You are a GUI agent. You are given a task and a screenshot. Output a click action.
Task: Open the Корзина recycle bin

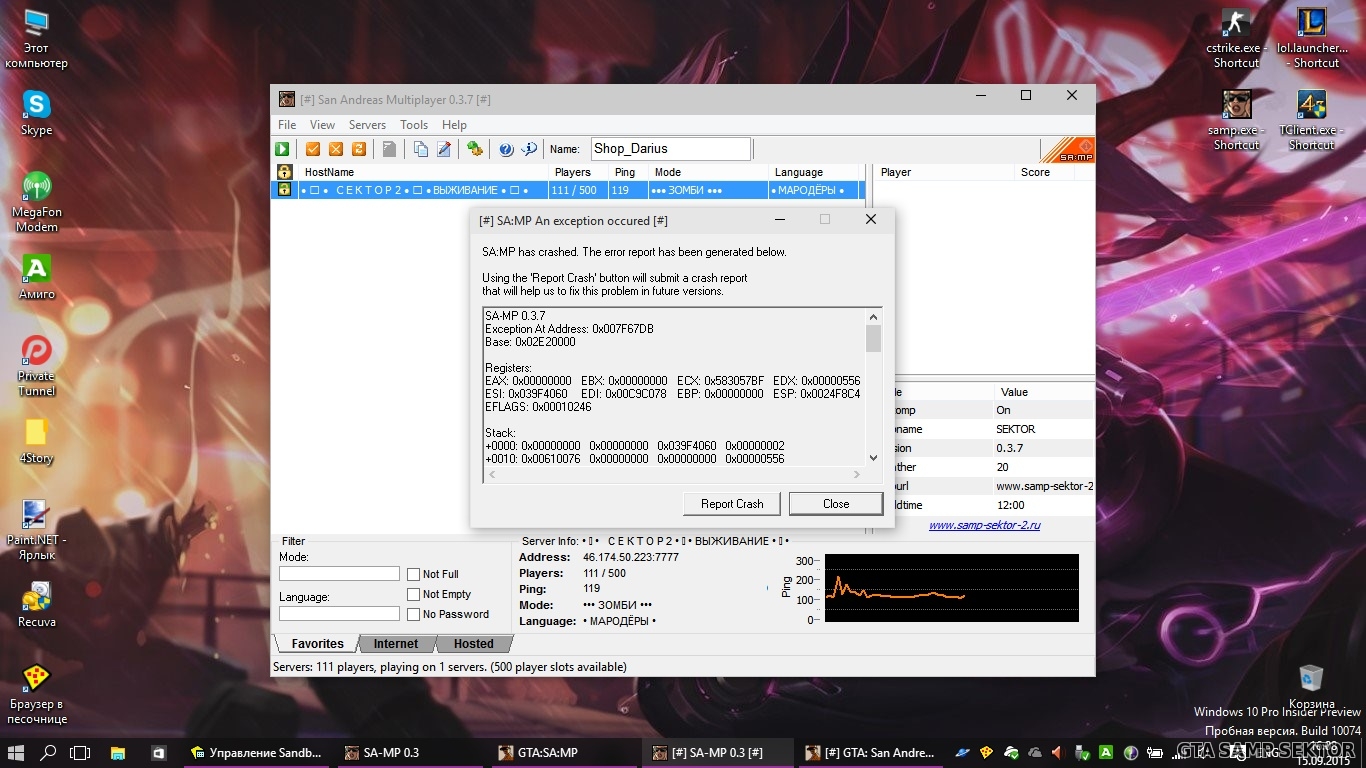[1311, 686]
